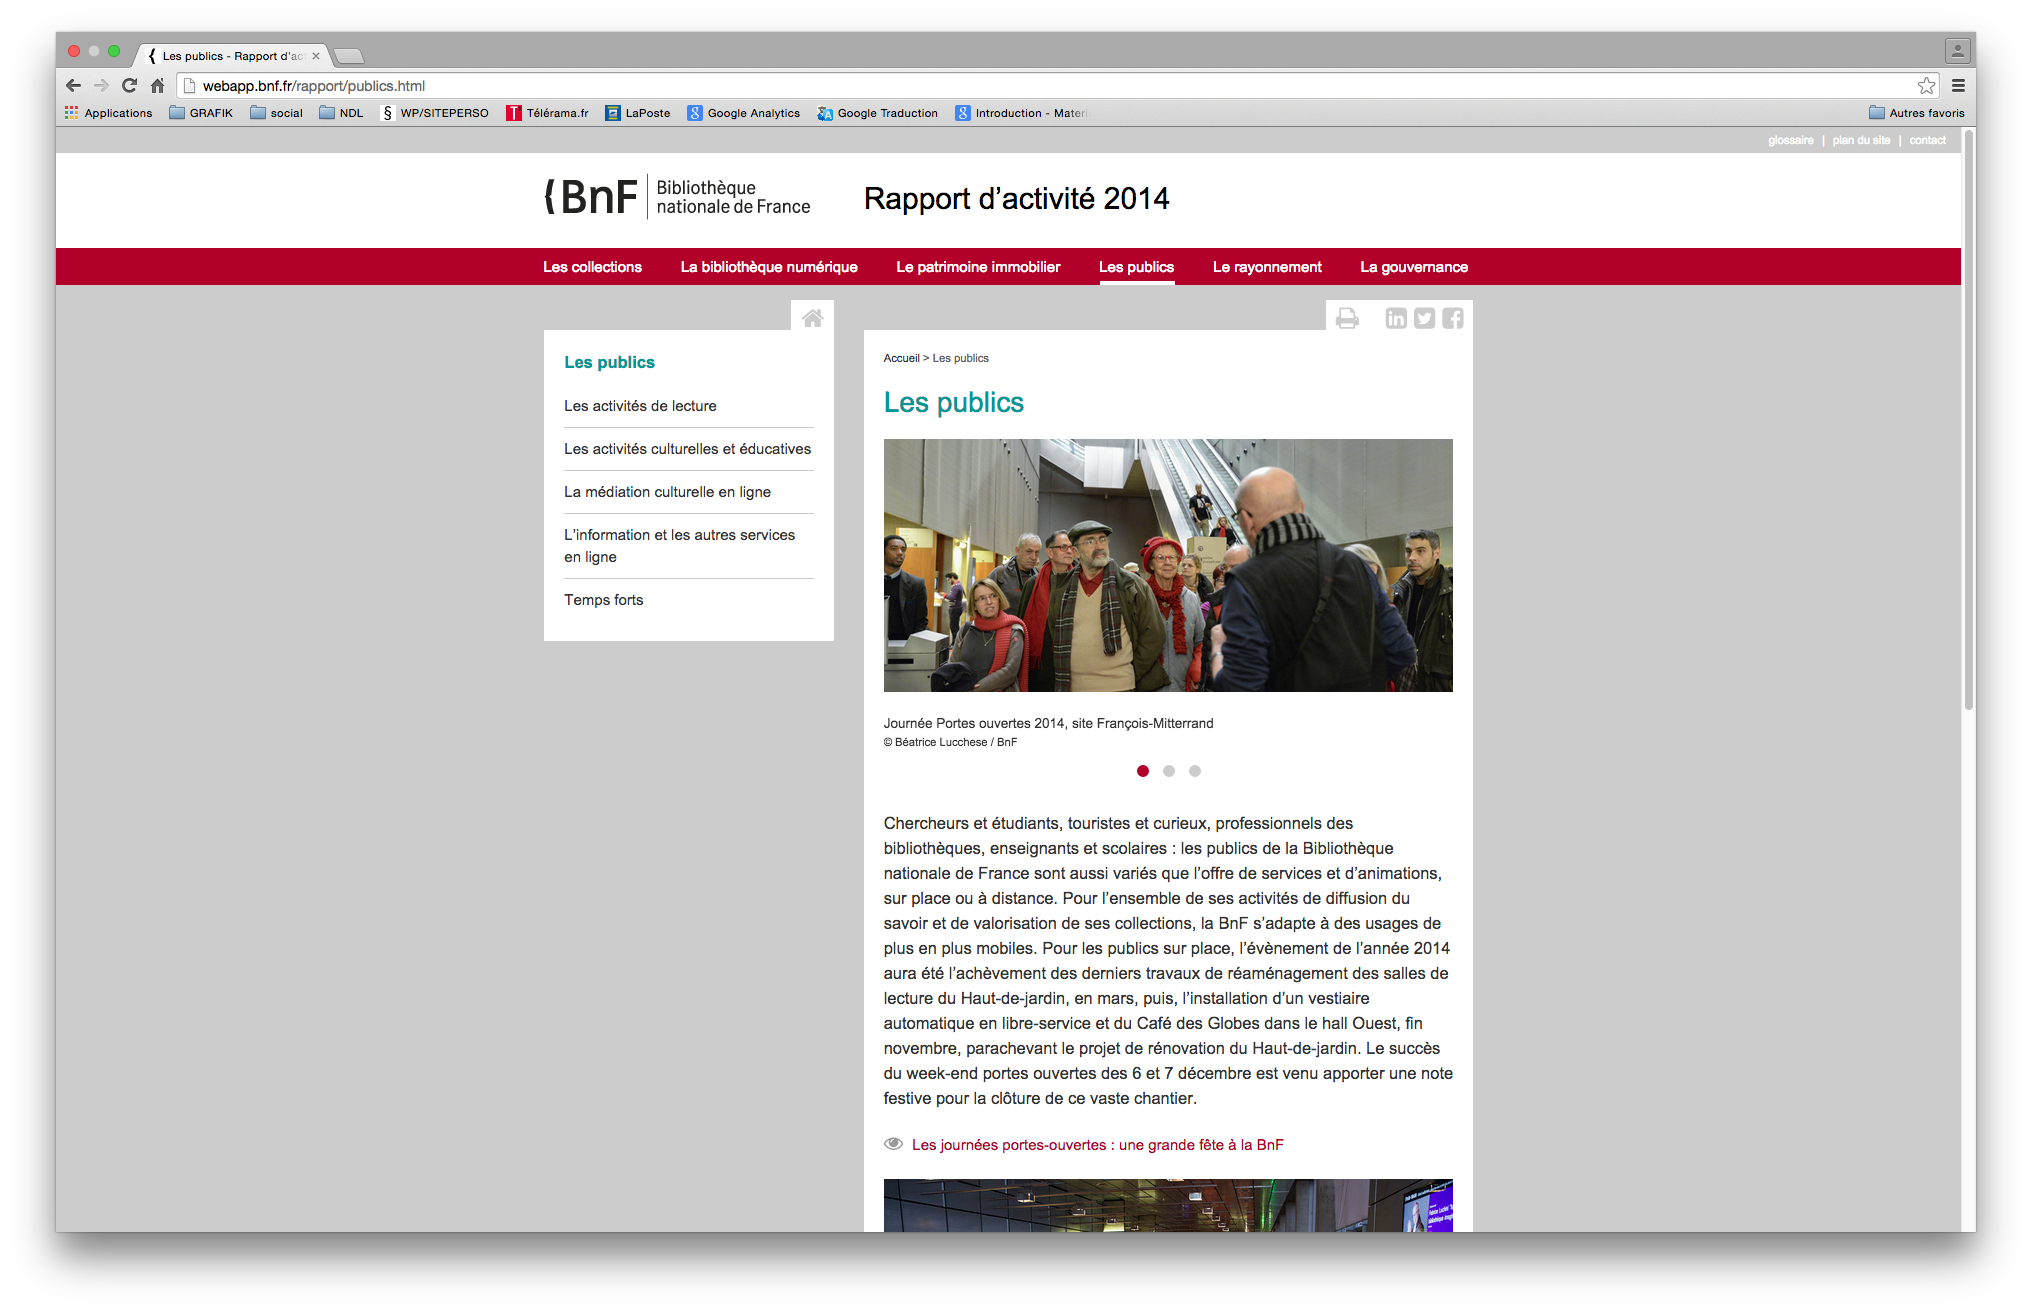This screenshot has width=2032, height=1312.
Task: Click the print page icon
Action: pos(1347,318)
